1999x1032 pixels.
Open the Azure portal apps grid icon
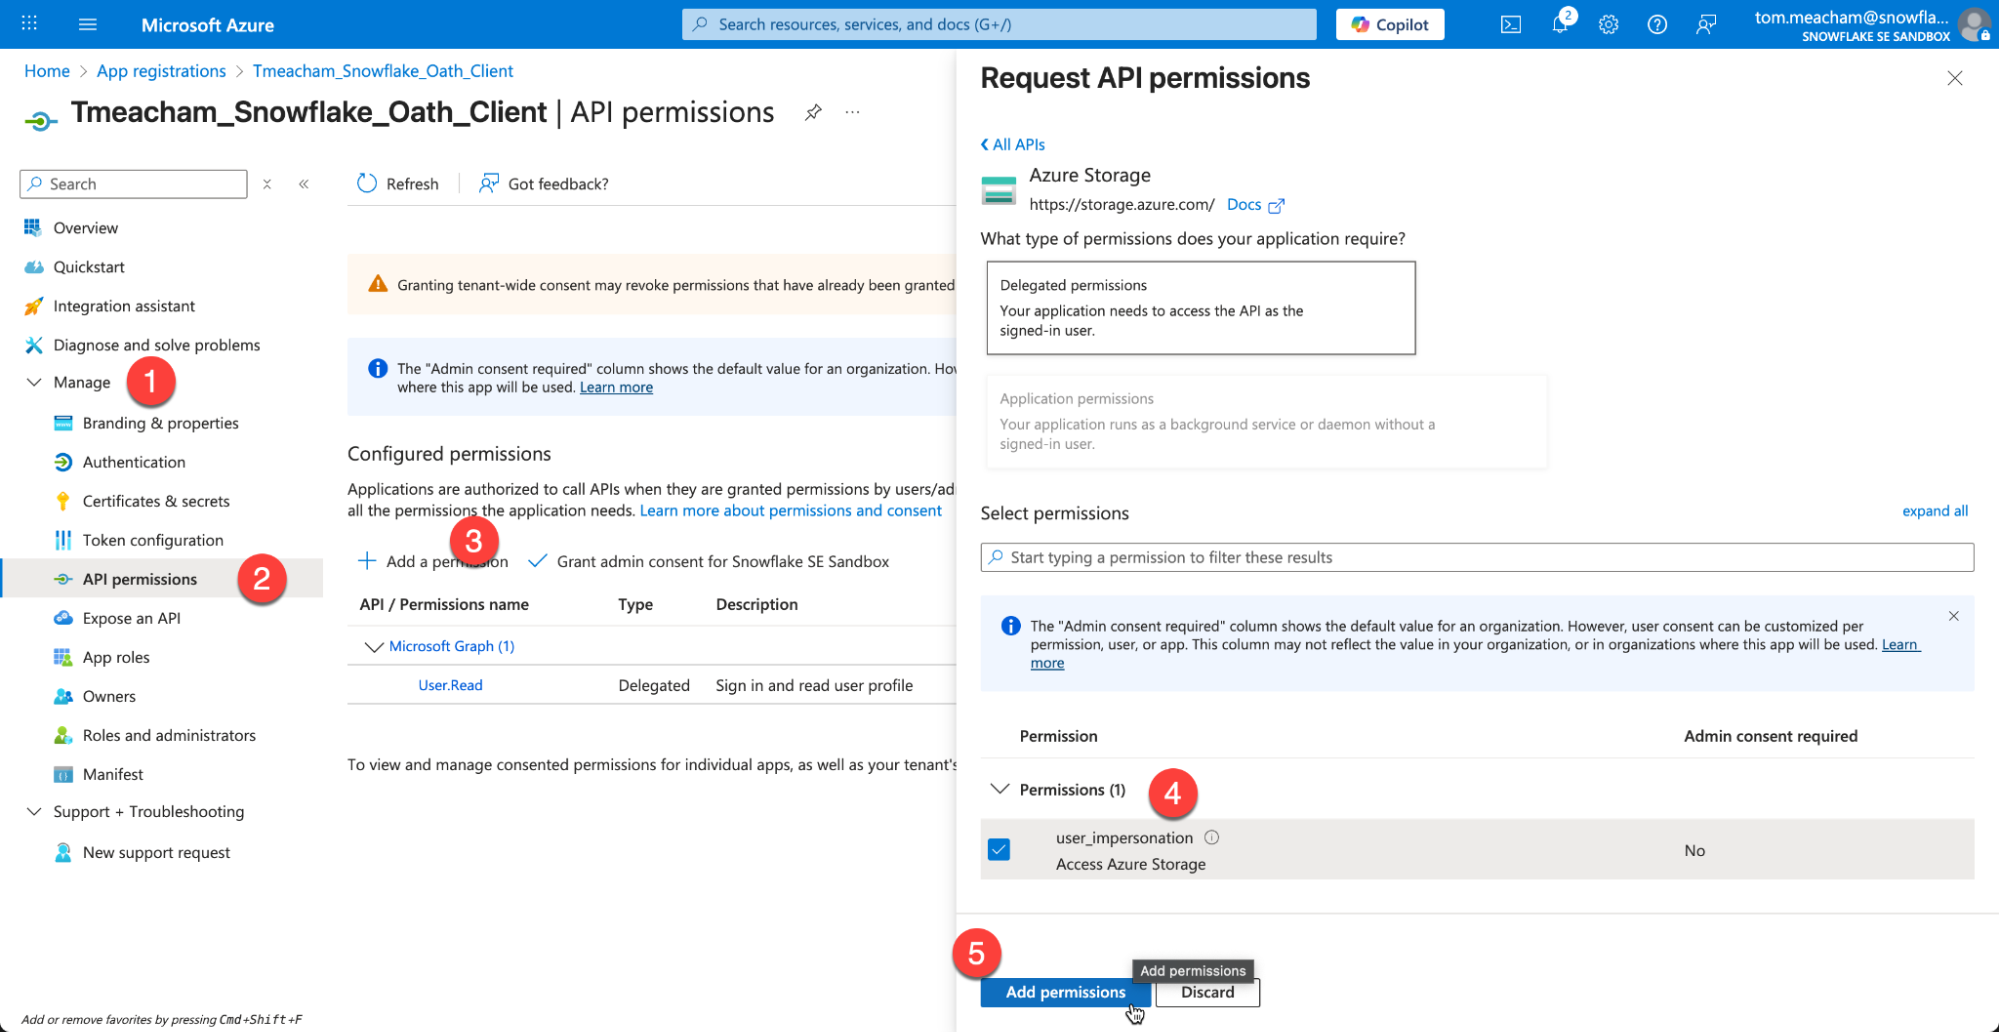click(x=30, y=24)
